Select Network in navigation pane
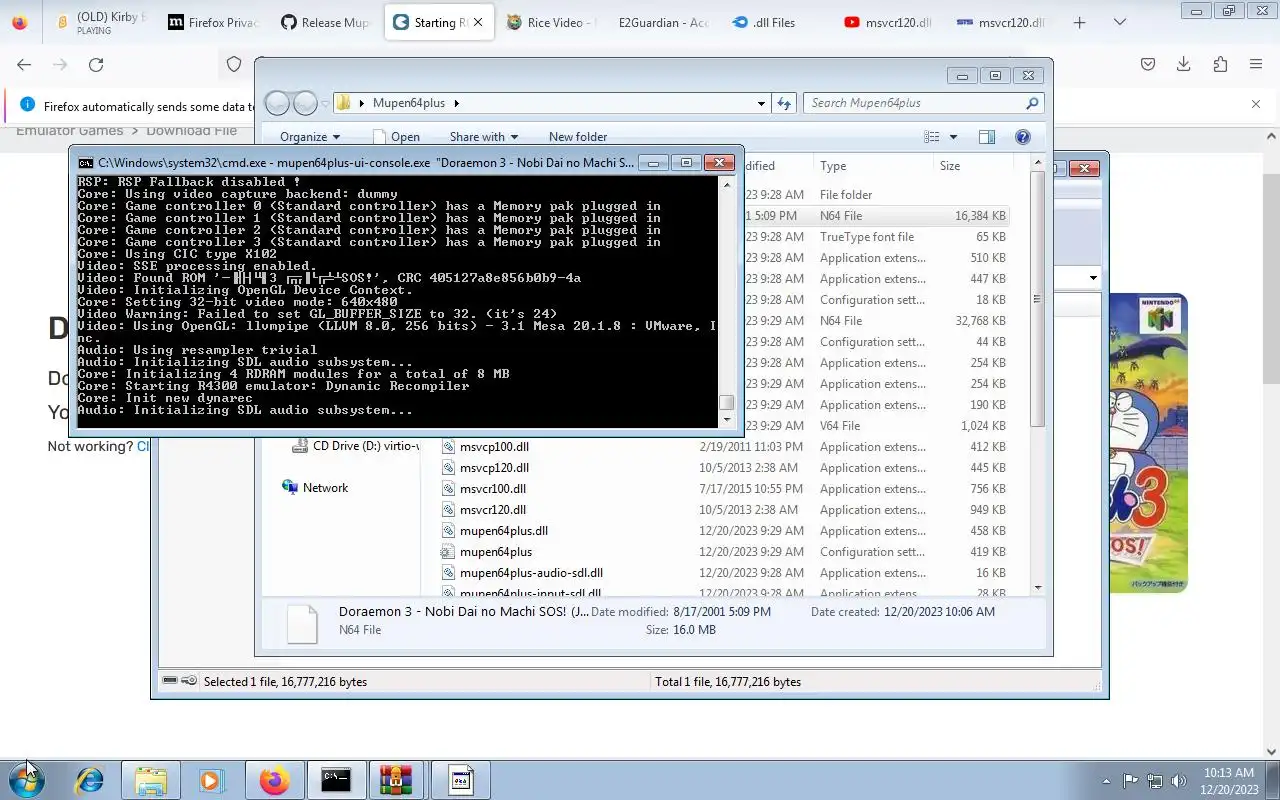 [315, 488]
